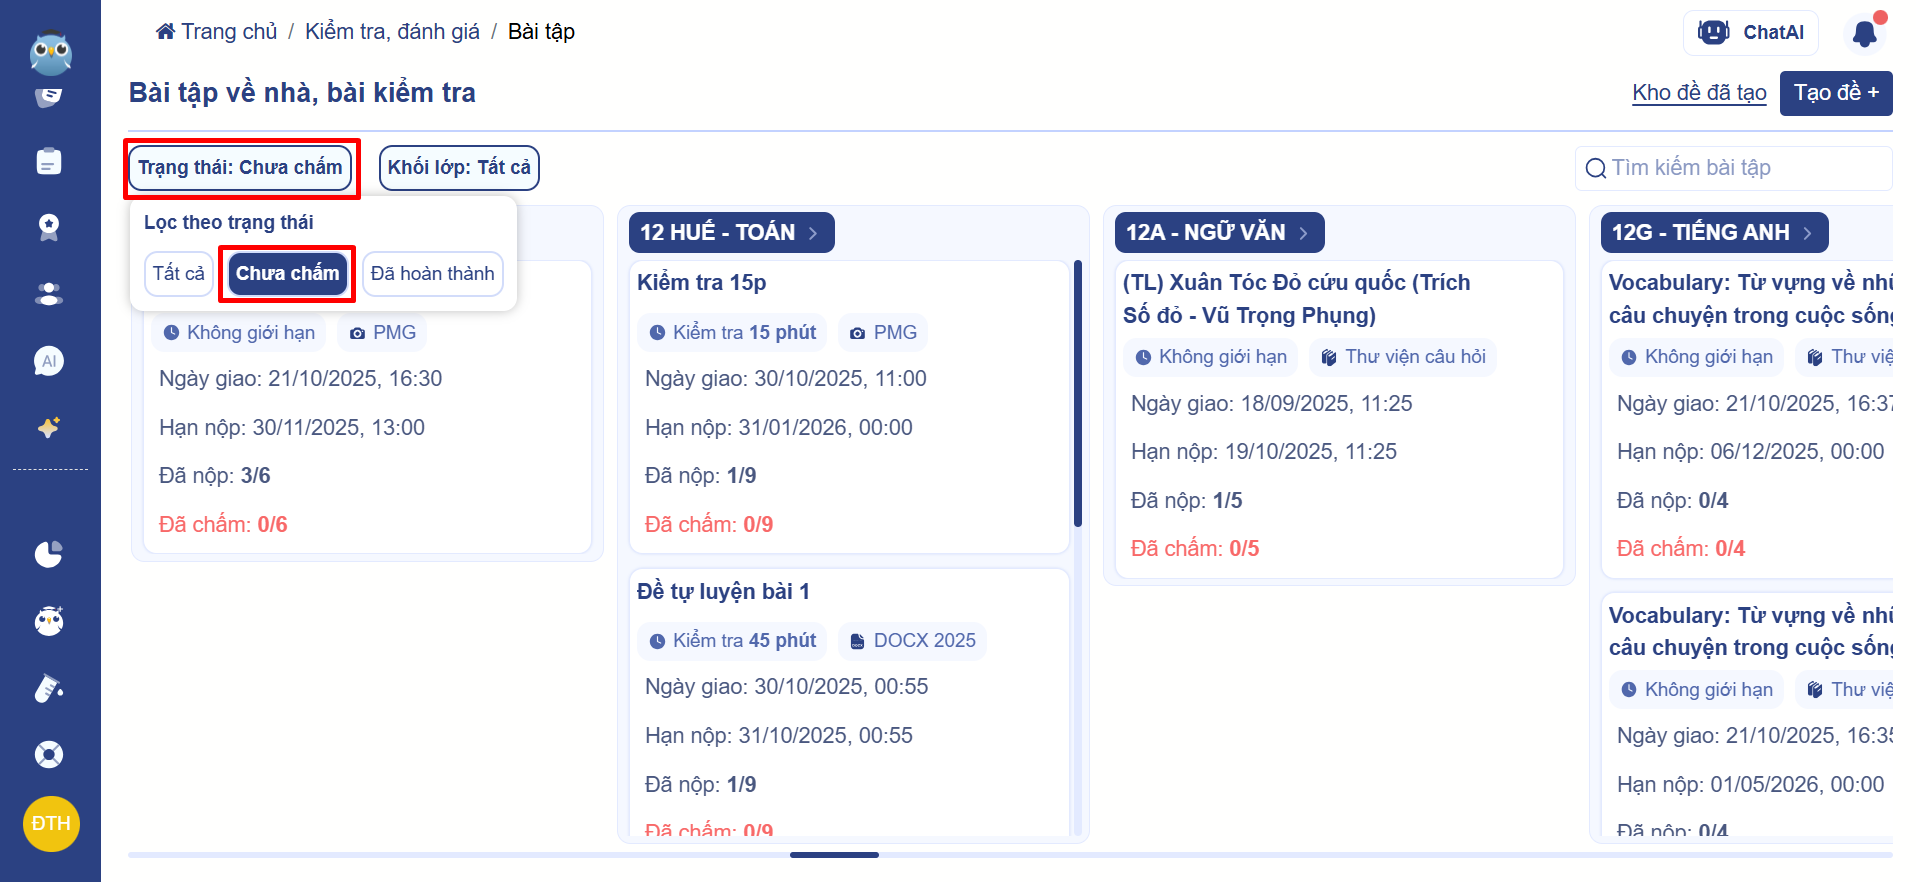1916x882 pixels.
Task: Click the owl logo in the sidebar
Action: [50, 54]
